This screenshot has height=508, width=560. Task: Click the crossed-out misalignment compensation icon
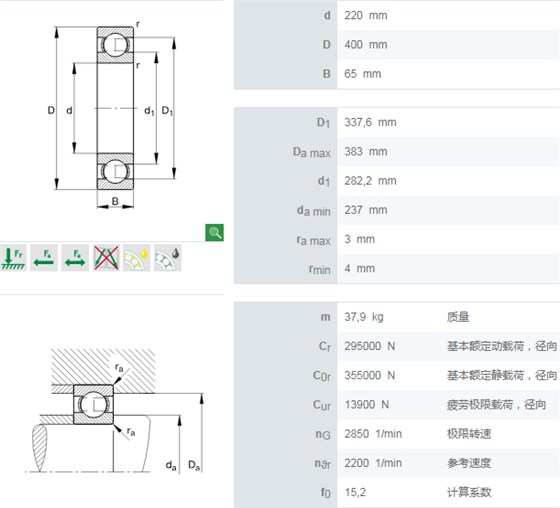(106, 258)
